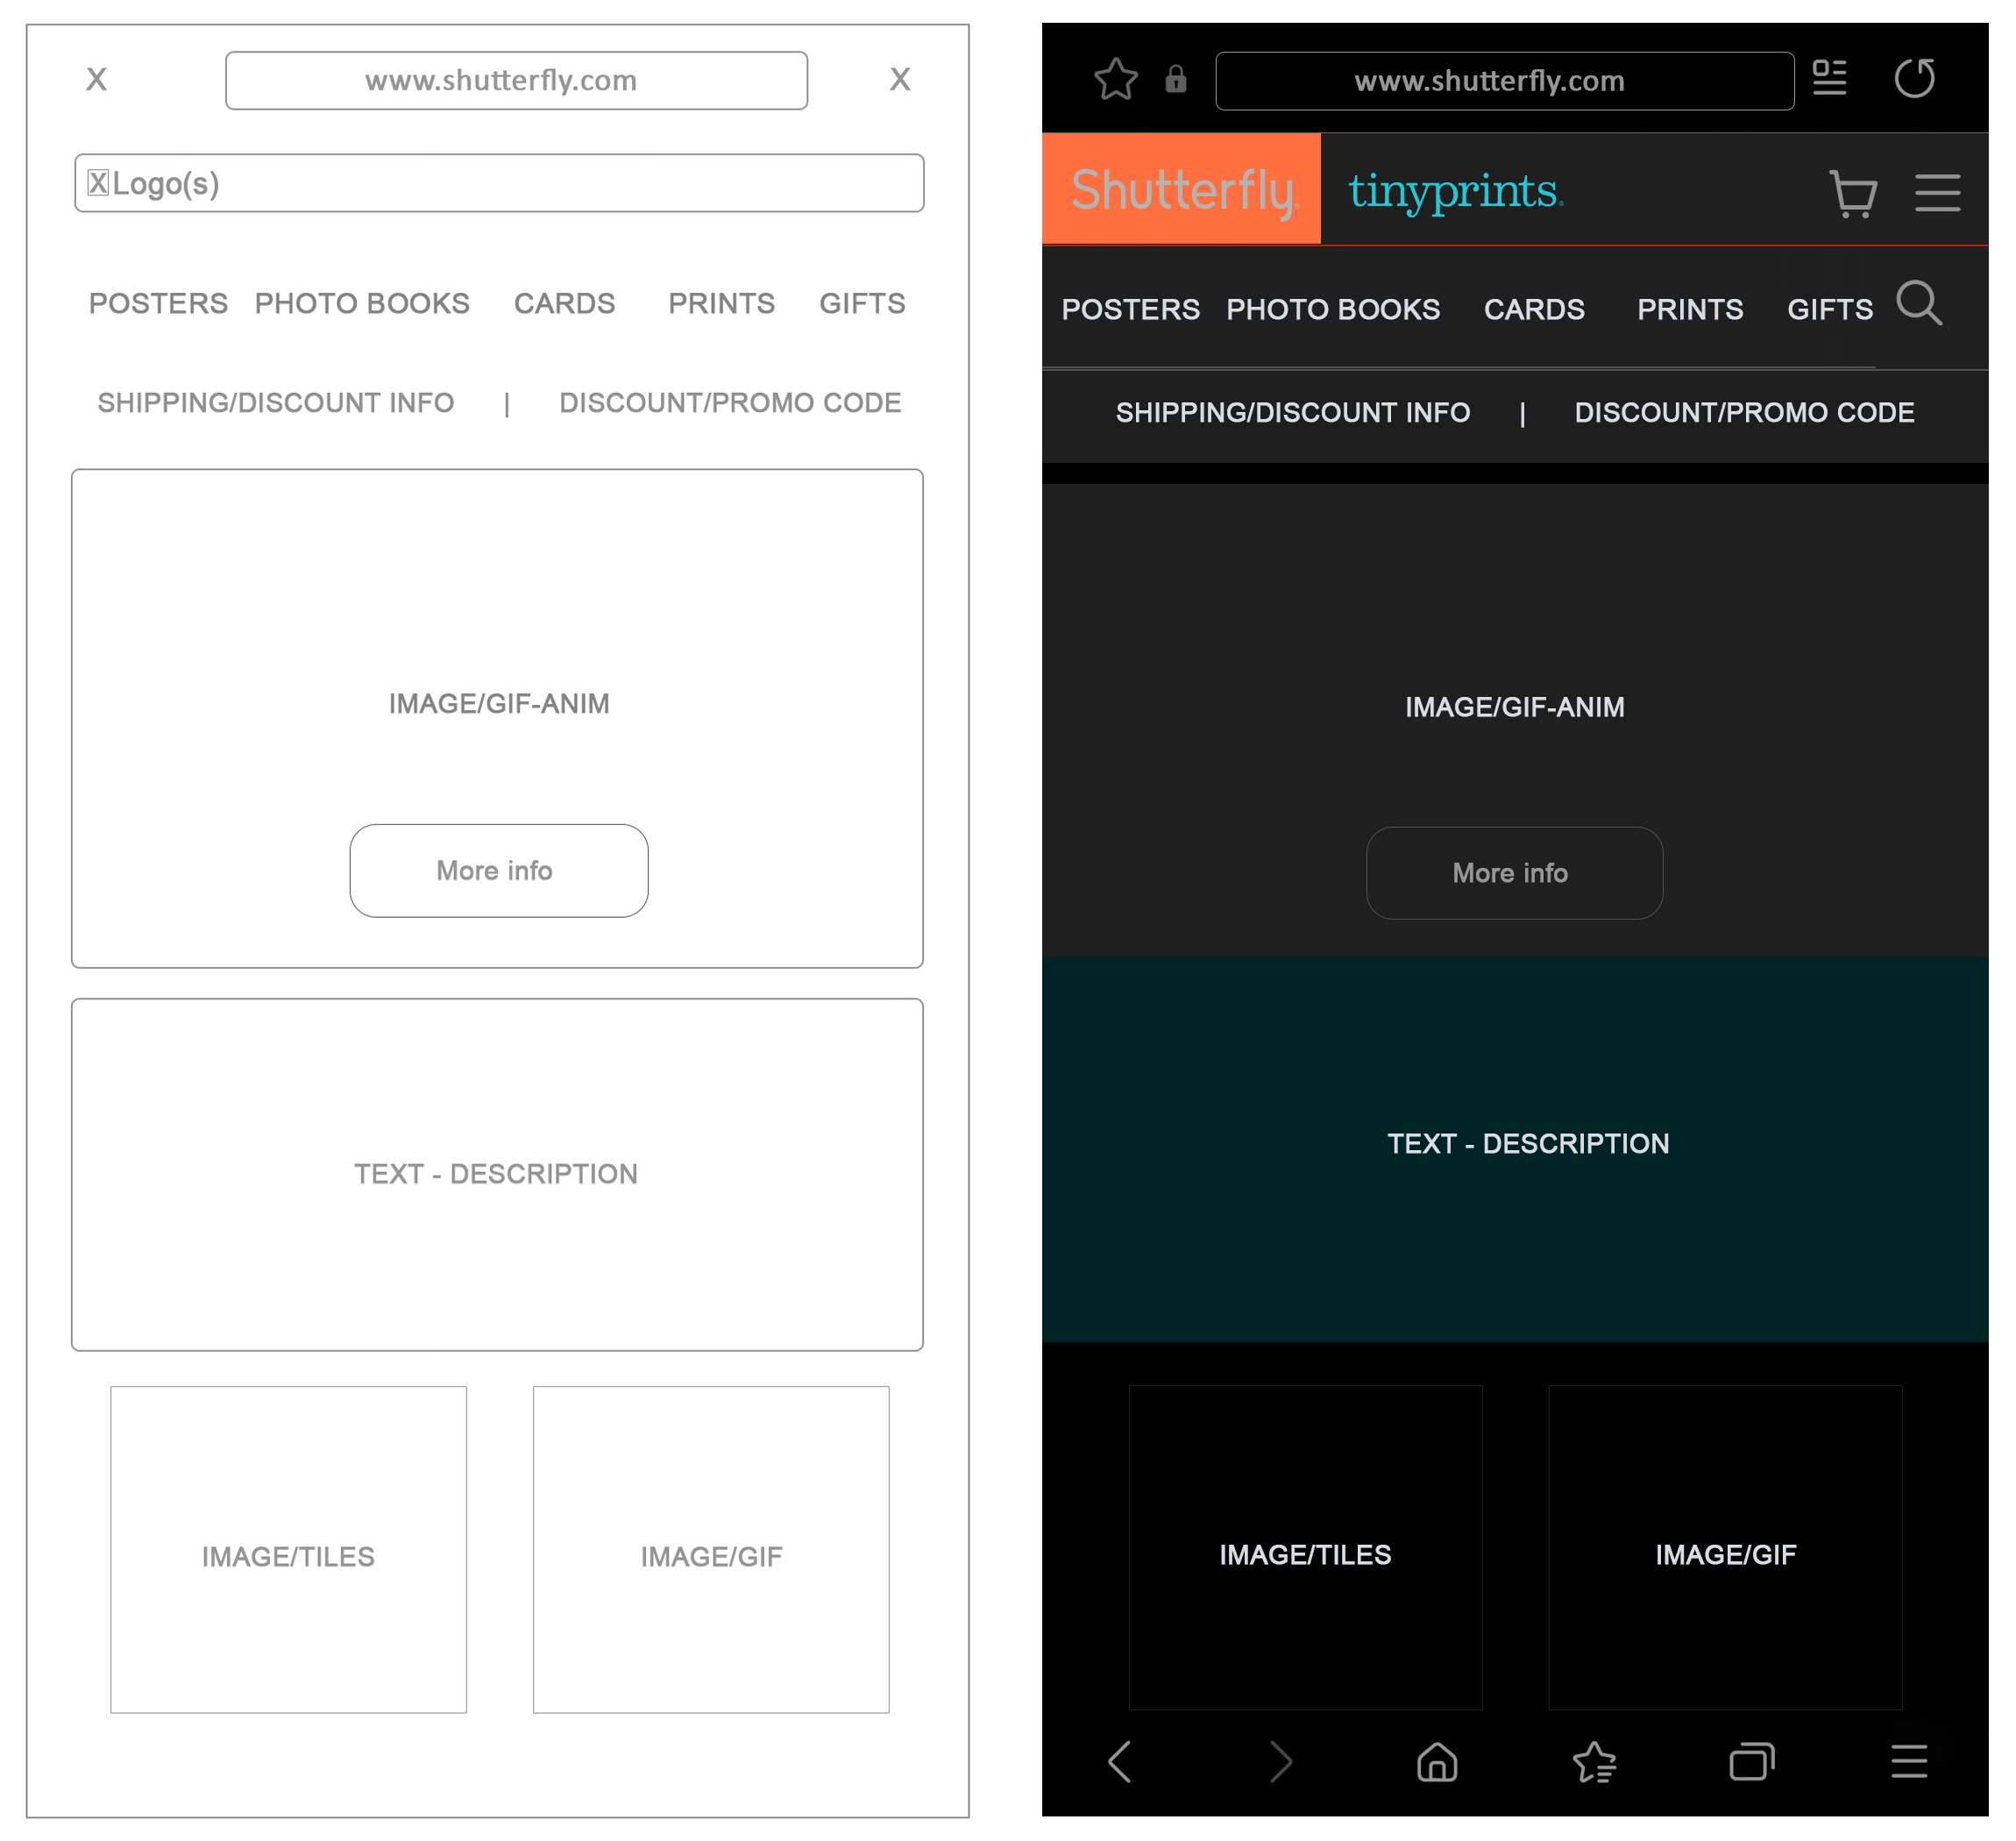This screenshot has width=2016, height=1841.
Task: Go back with the left chevron
Action: 1120,1762
